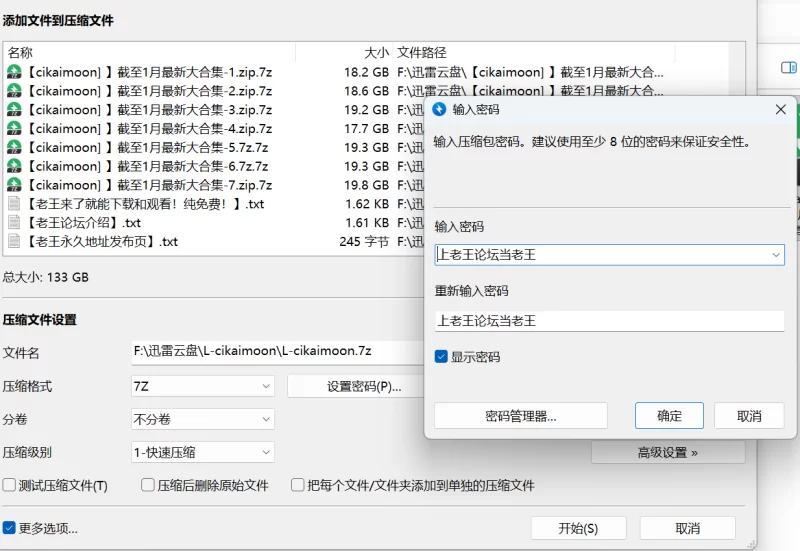Screen dimensions: 800x551
Task: Click the 7z icon of 大合集-5.7z.7z
Action: pyautogui.click(x=14, y=147)
